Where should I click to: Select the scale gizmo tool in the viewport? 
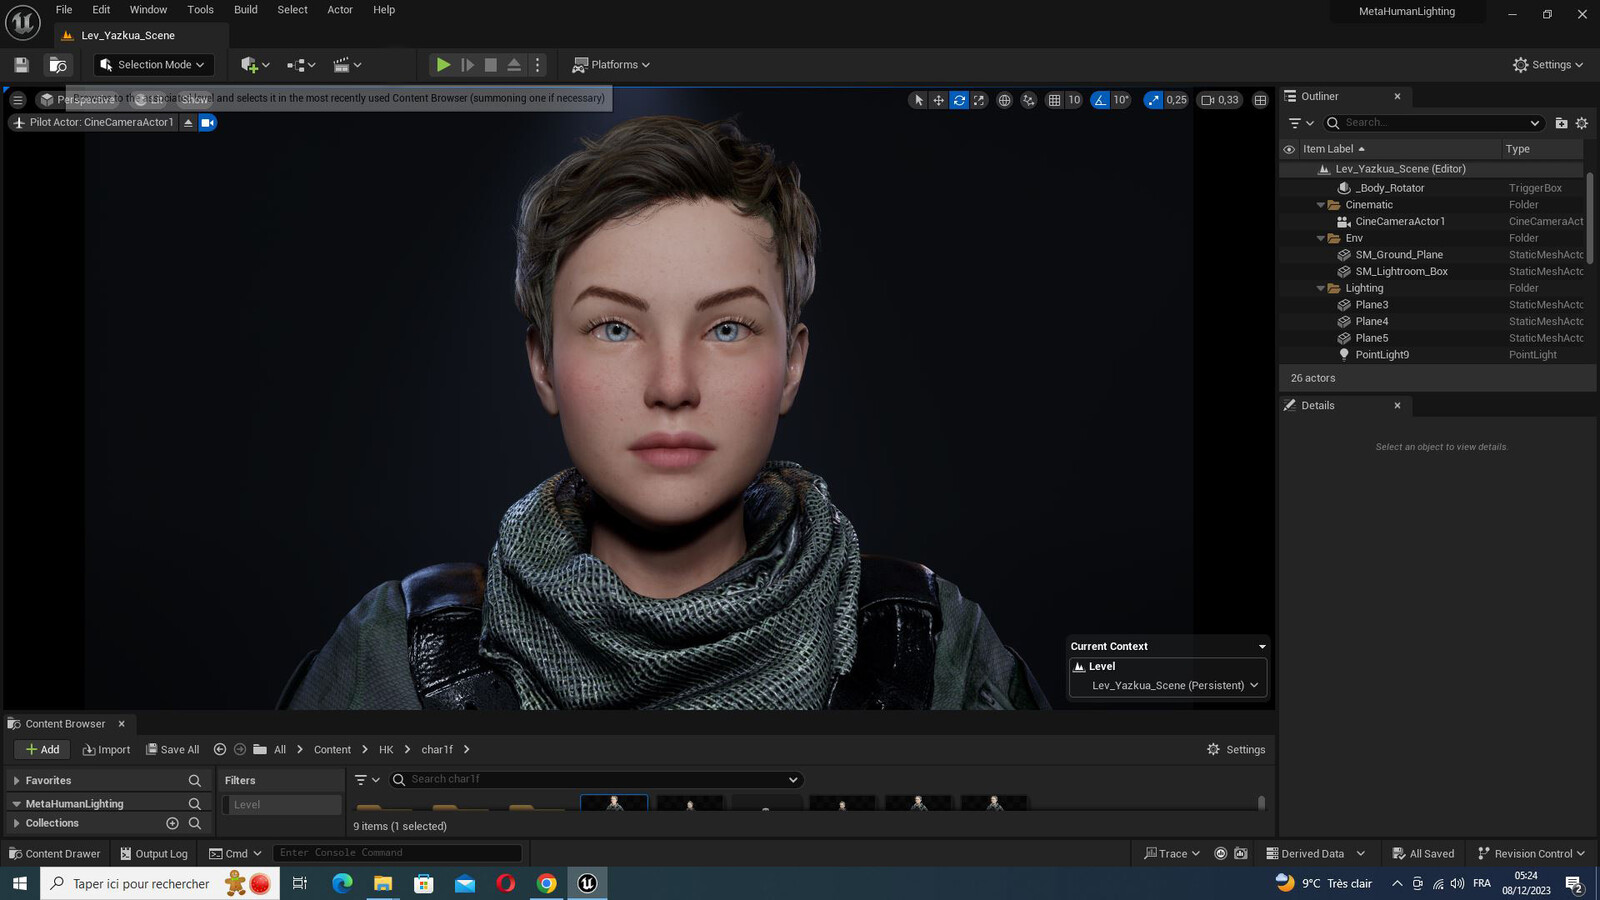(979, 100)
